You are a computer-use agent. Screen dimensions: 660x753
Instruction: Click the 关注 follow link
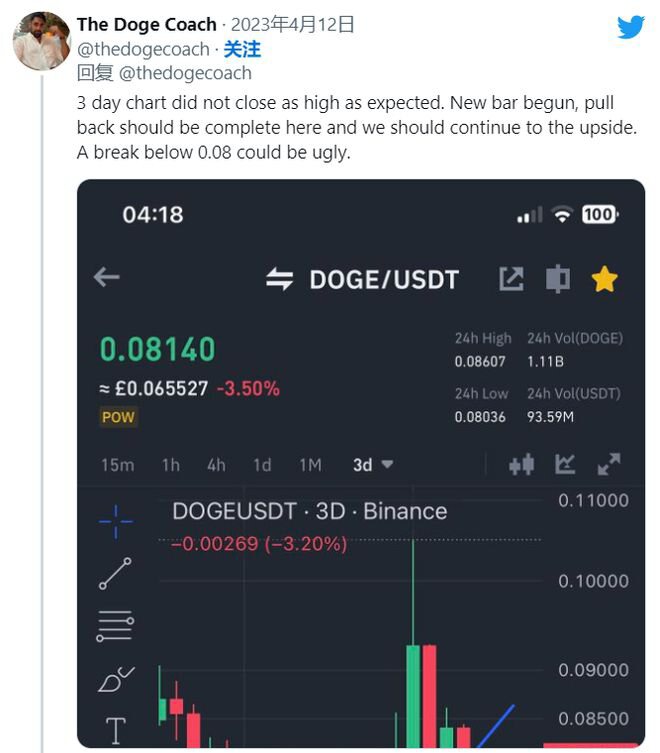coord(242,49)
